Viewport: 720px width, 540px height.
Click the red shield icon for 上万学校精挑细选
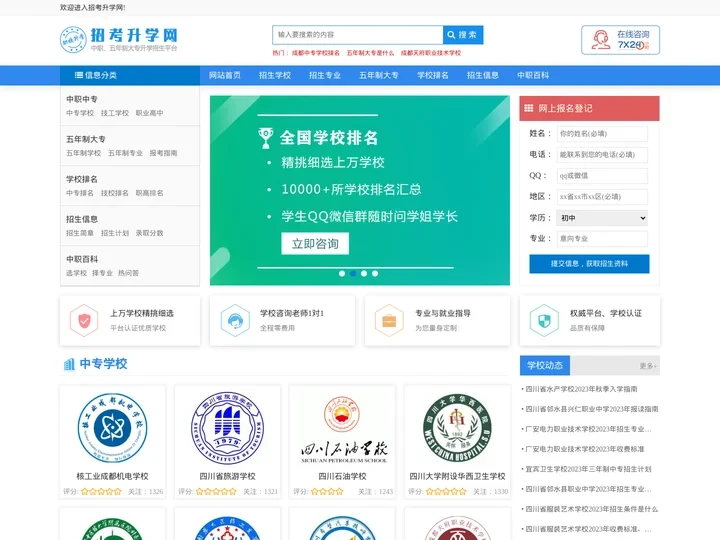coord(84,321)
